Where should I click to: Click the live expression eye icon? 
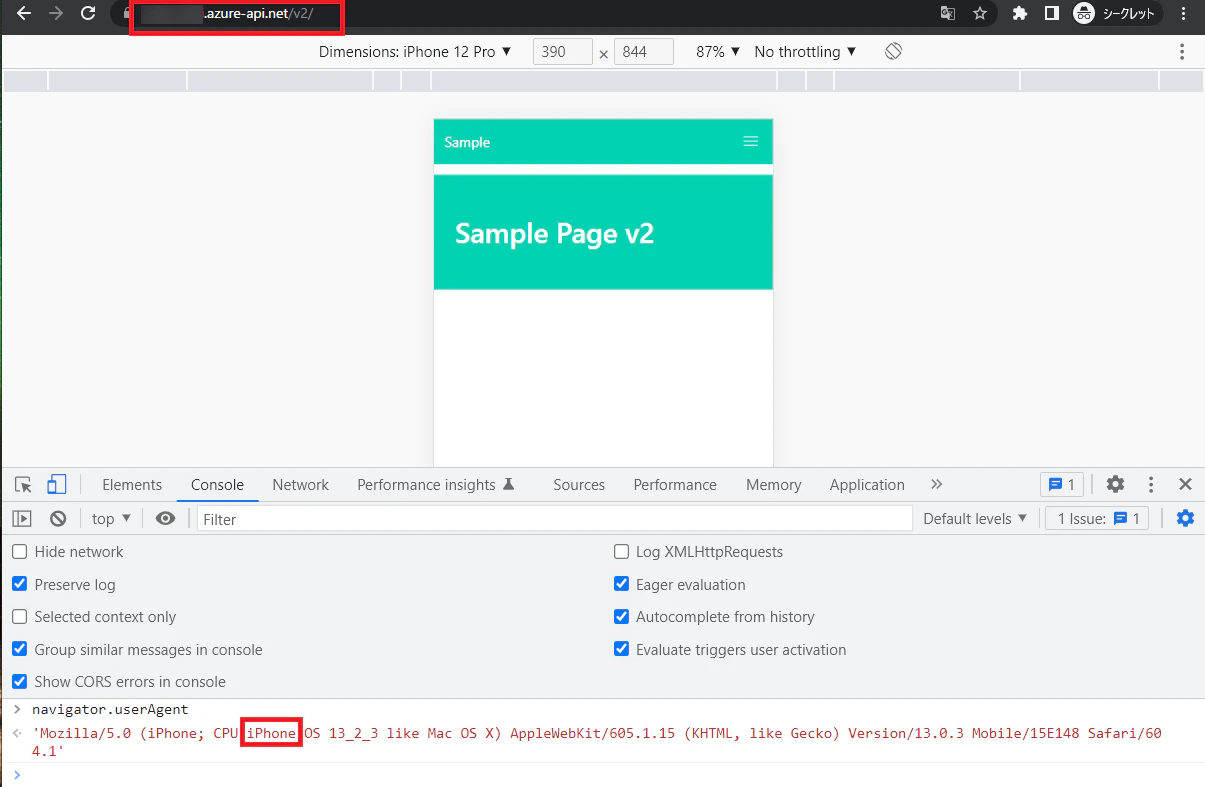[166, 518]
